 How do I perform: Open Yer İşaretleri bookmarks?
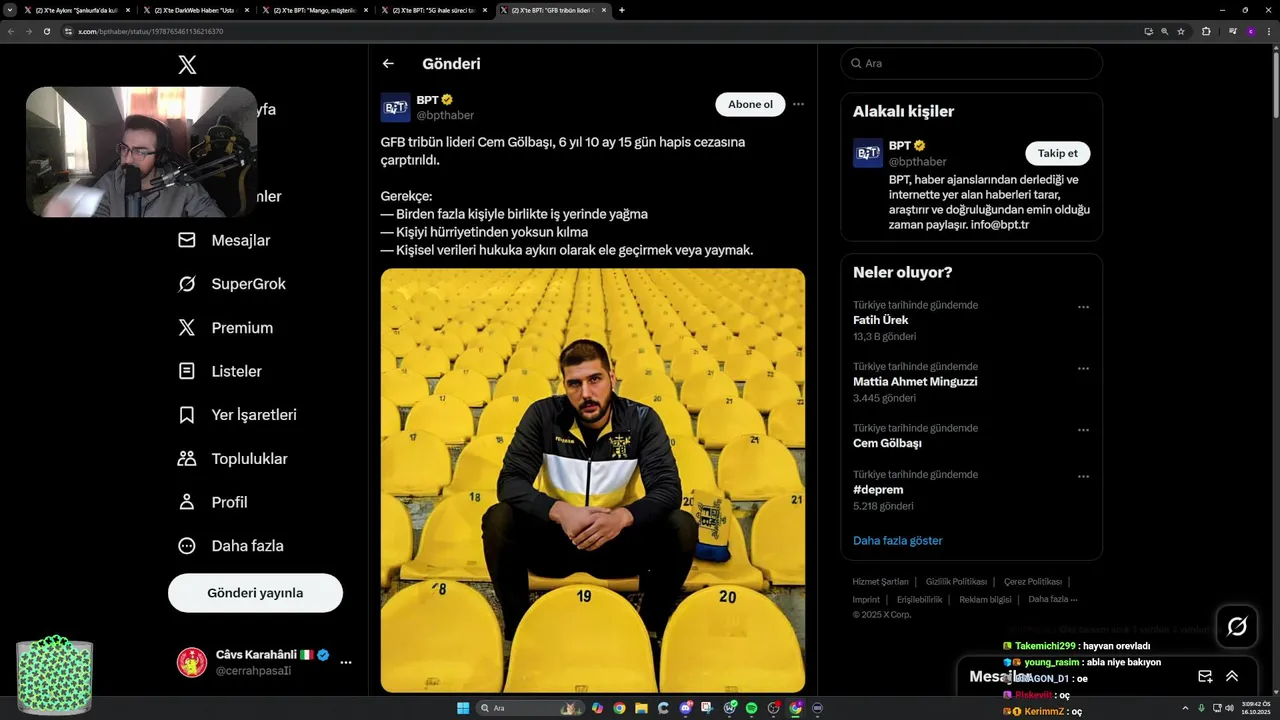click(x=237, y=415)
